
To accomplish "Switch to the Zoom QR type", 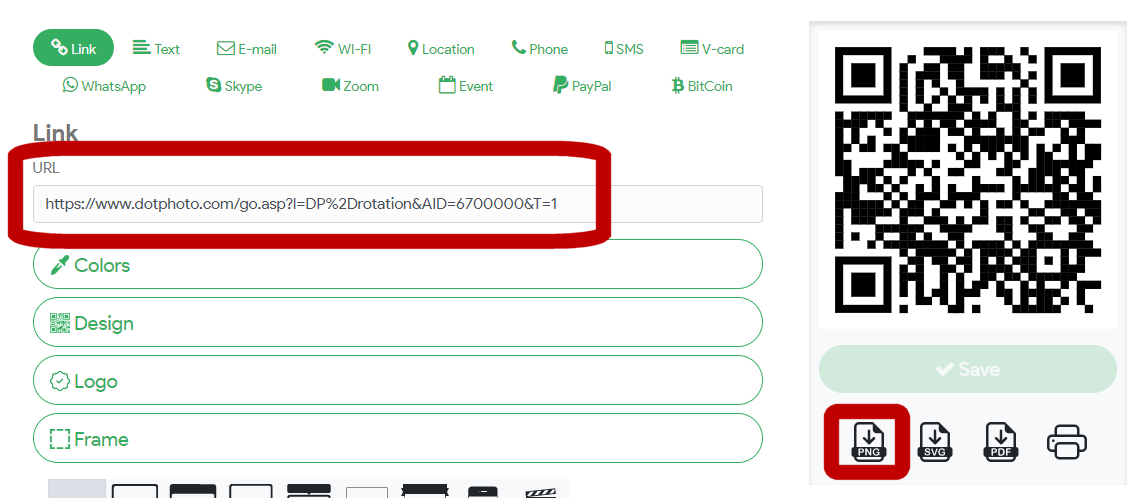I will [x=350, y=86].
